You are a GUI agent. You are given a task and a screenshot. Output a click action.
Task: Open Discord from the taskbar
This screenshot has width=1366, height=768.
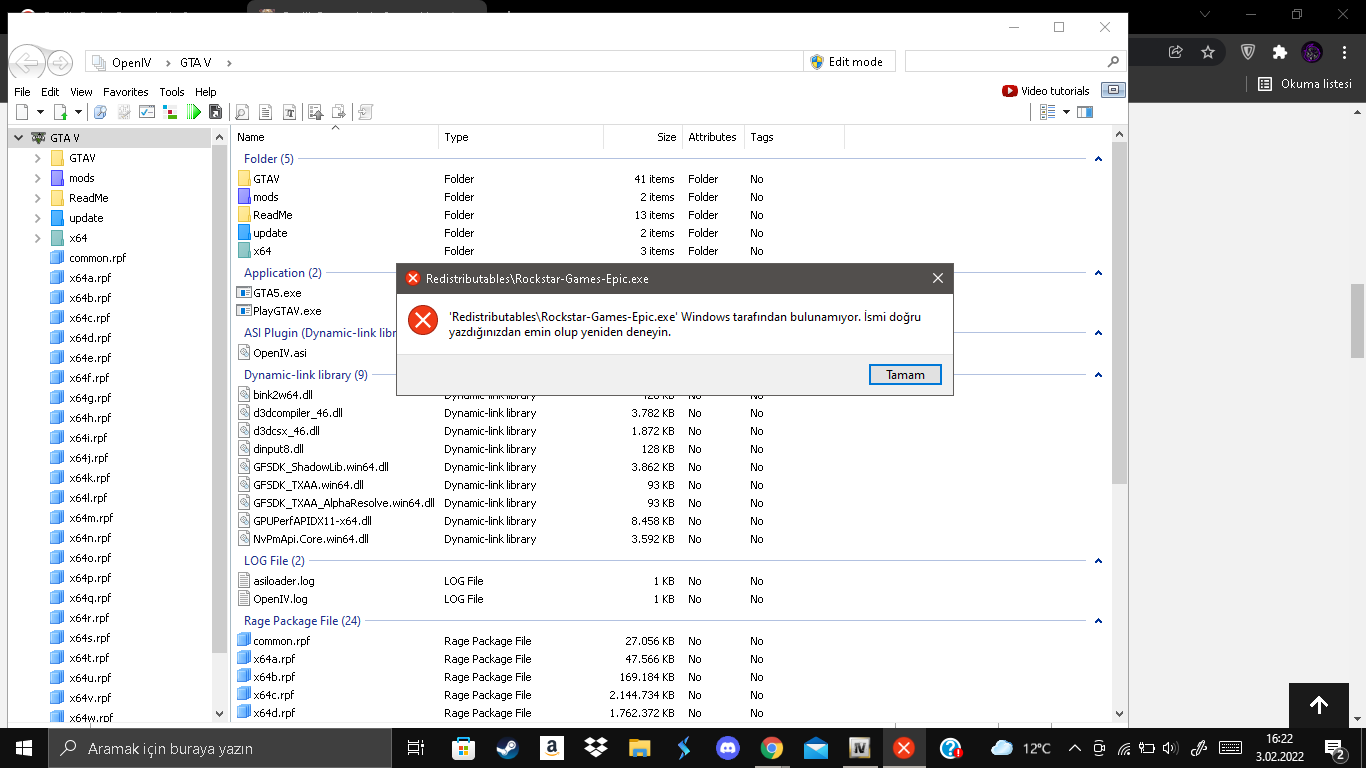click(x=727, y=748)
